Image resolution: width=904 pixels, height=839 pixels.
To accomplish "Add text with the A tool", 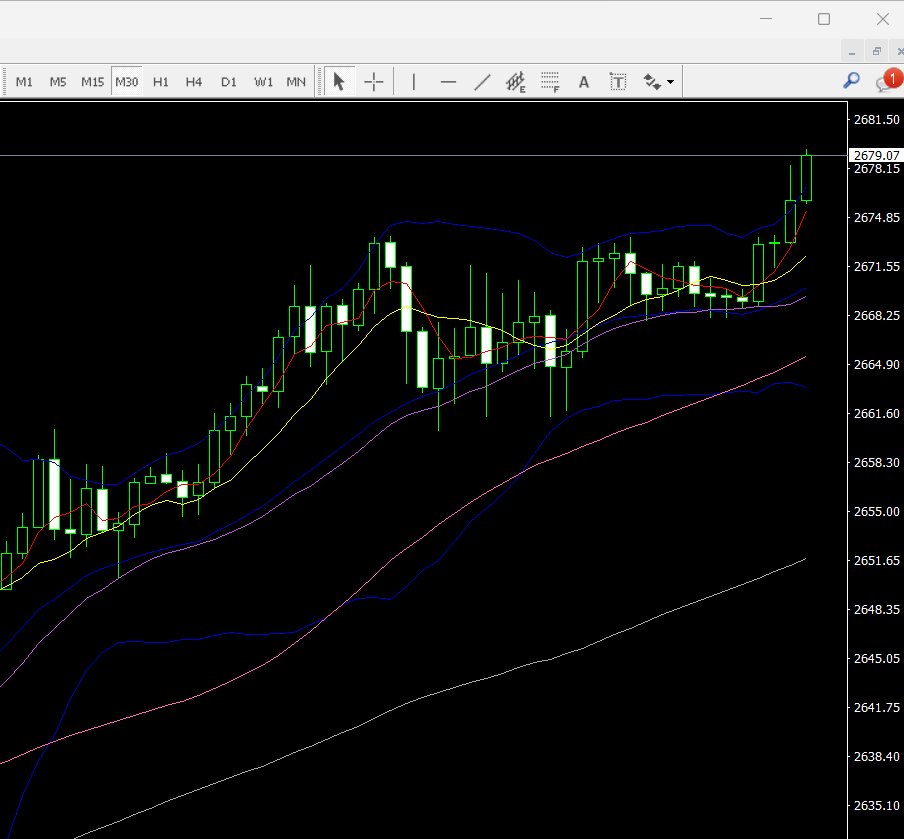I will pos(583,82).
